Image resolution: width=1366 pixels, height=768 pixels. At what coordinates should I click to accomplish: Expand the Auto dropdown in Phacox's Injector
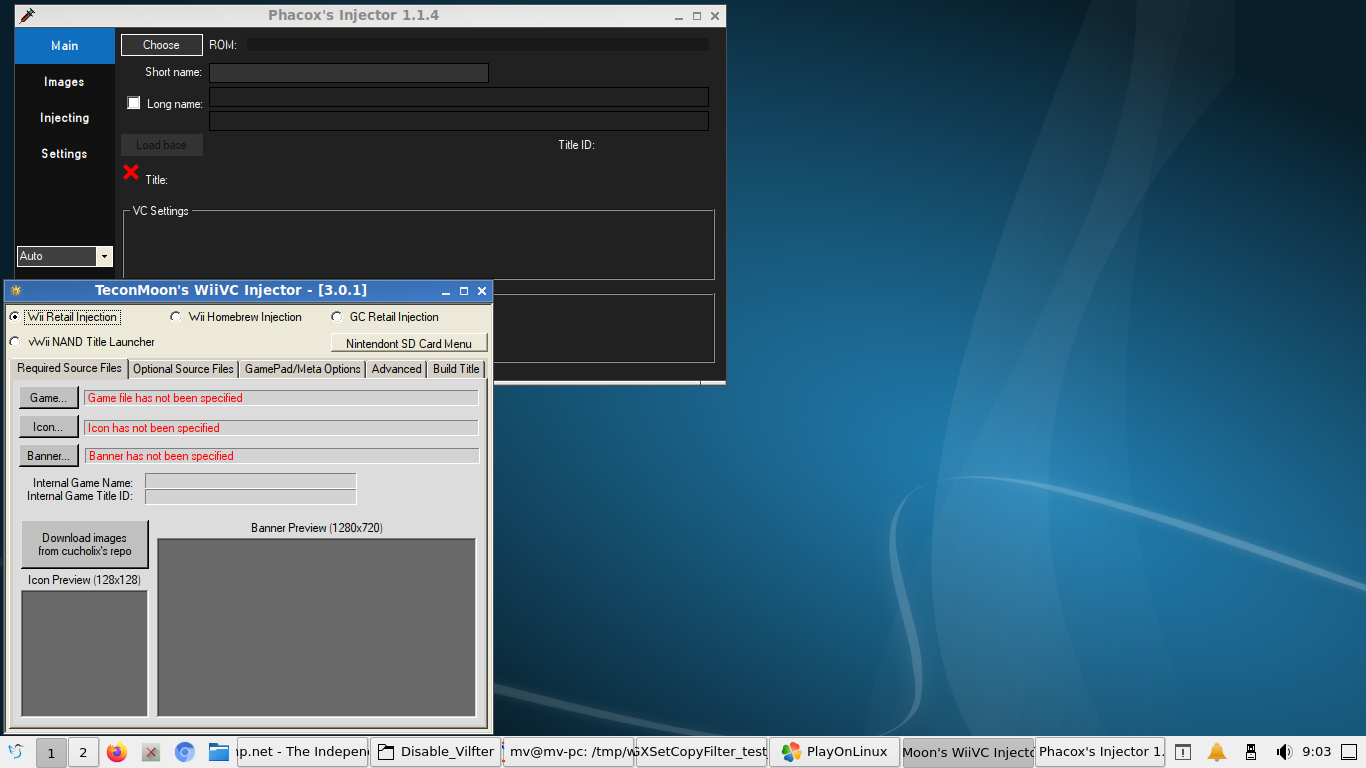[105, 257]
